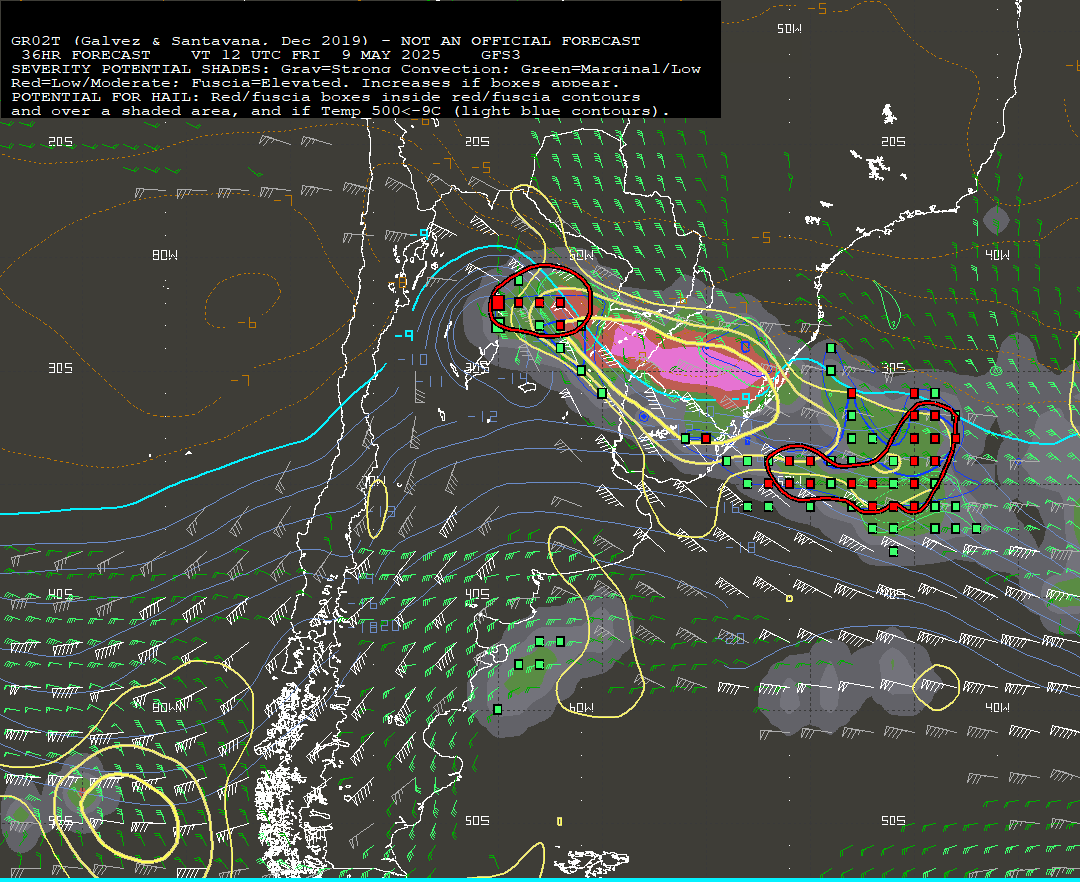
Task: Click 'Red/fuscia boxes inside red/fuscia contours' text
Action: (x=426, y=97)
